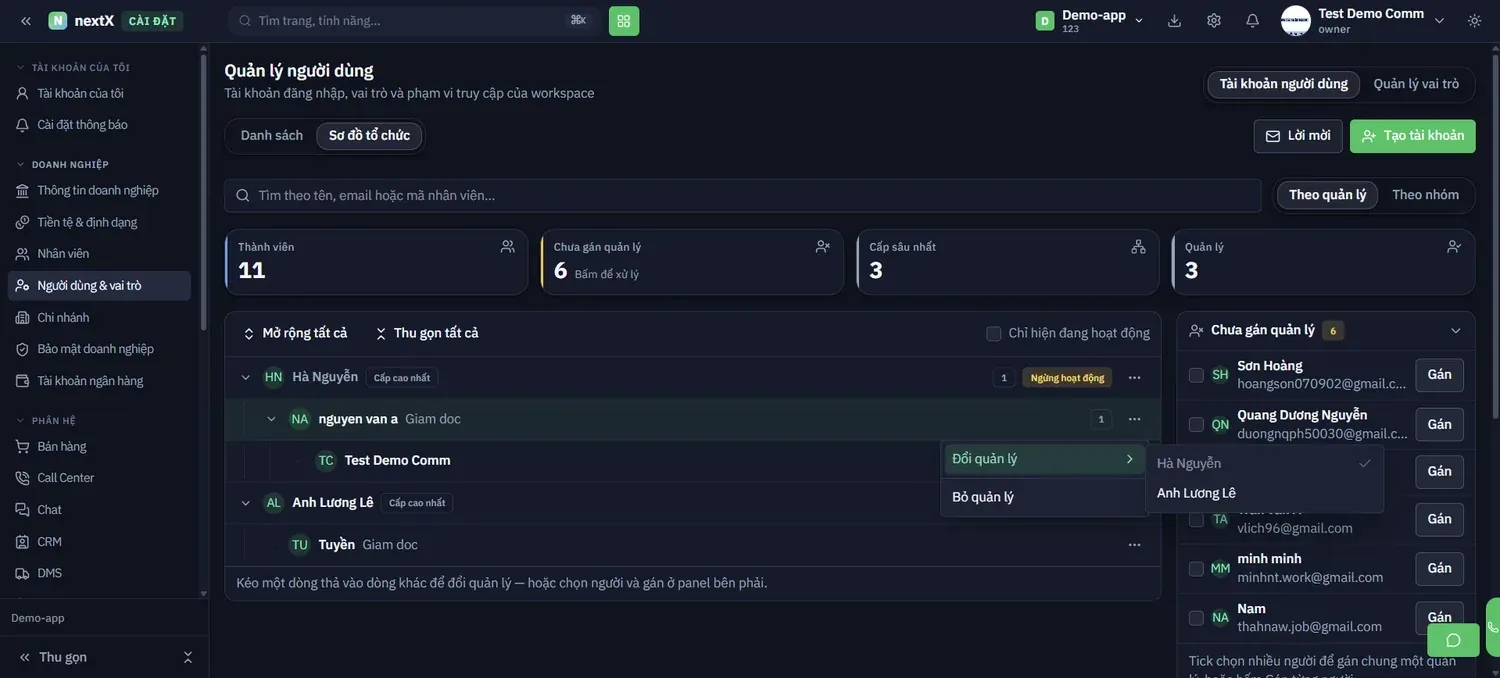Screen dimensions: 1500x678
Task: Open the notifications bell icon
Action: (1252, 20)
